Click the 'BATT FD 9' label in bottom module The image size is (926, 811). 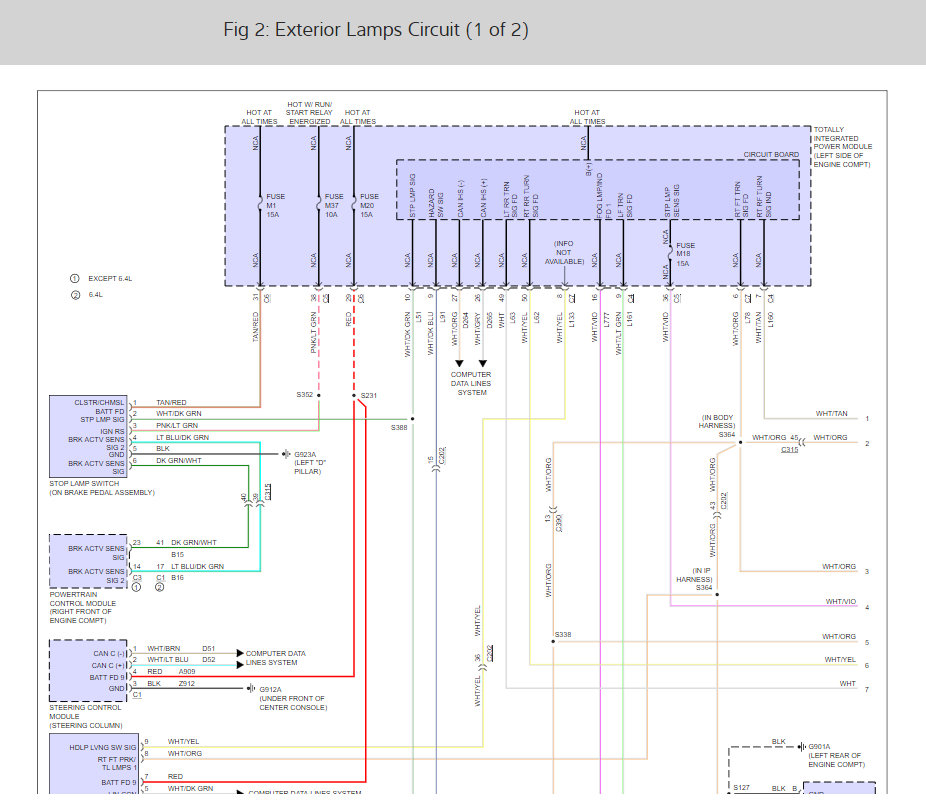tap(118, 782)
